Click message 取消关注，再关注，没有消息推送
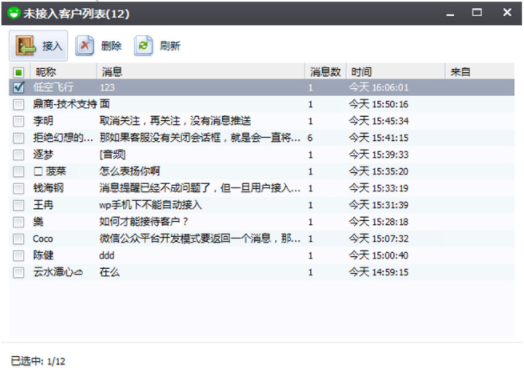 coord(175,121)
